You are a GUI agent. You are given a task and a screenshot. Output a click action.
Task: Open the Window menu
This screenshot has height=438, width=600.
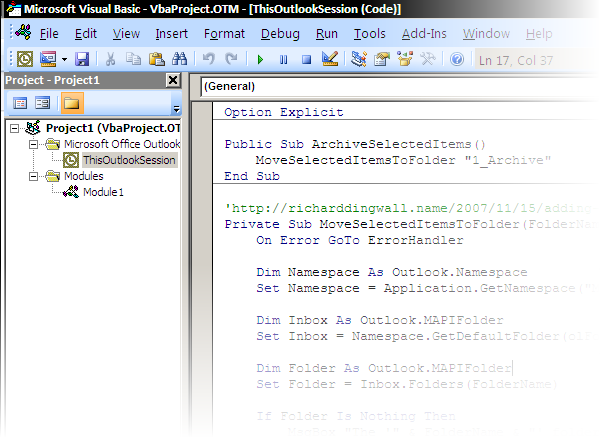coord(486,34)
